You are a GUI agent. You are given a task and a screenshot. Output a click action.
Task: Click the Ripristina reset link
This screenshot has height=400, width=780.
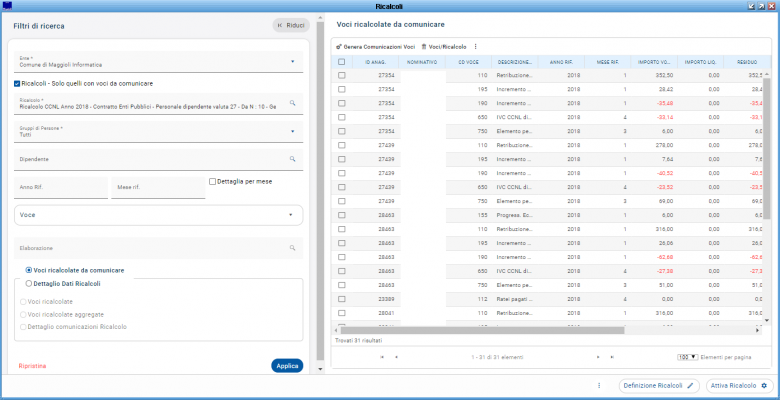click(32, 366)
